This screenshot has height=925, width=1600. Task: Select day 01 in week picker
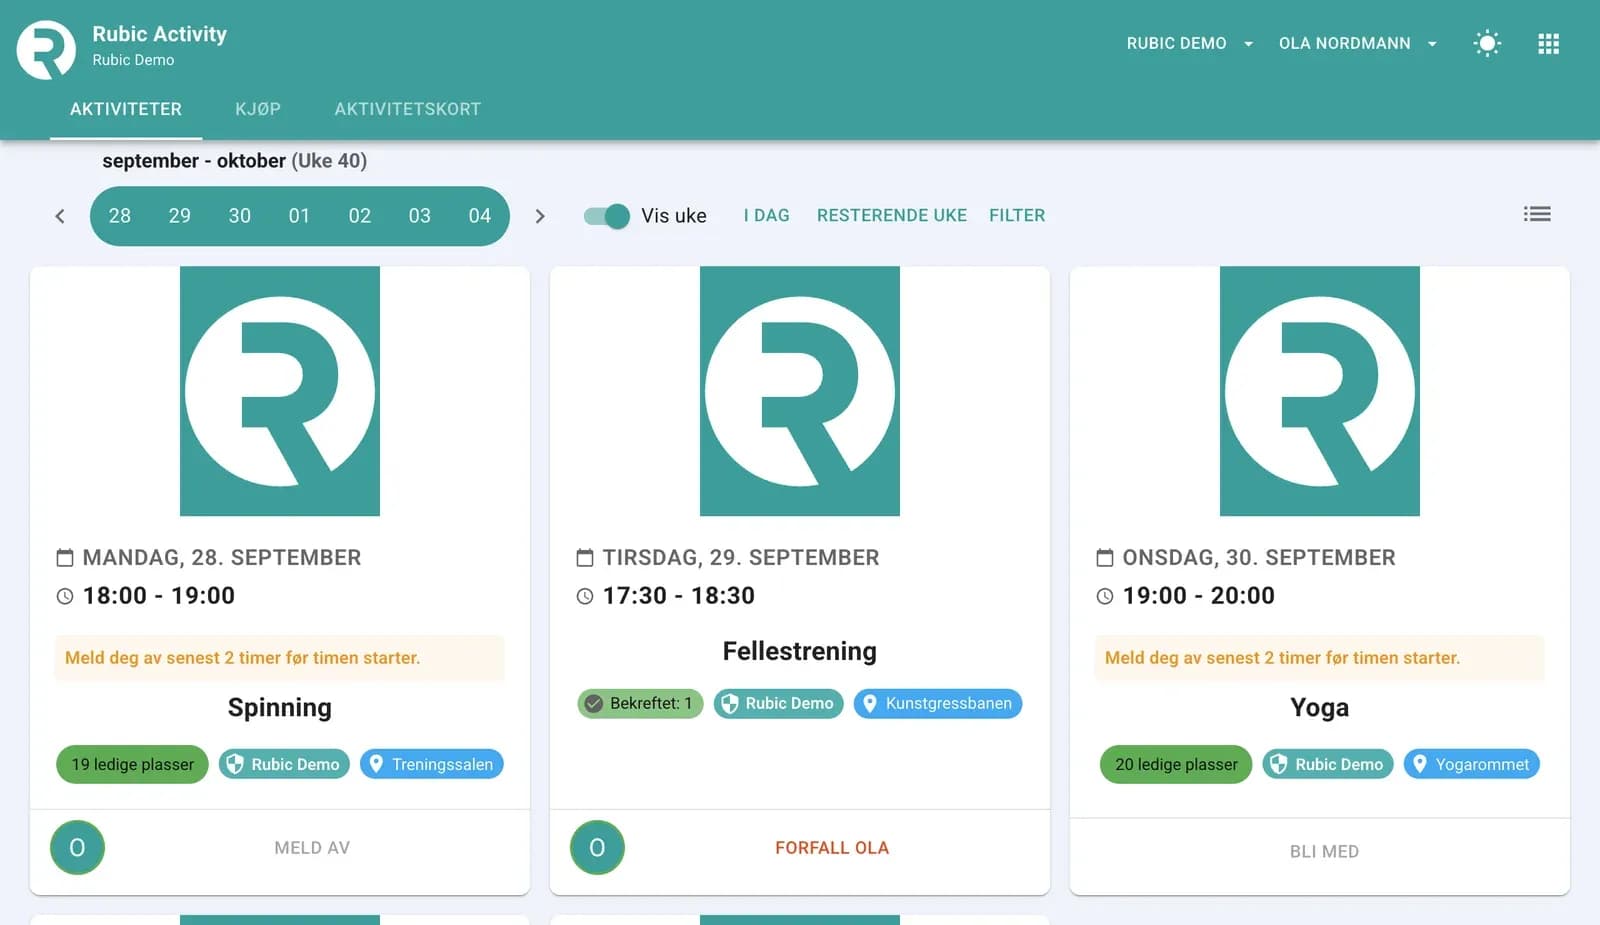(x=299, y=216)
